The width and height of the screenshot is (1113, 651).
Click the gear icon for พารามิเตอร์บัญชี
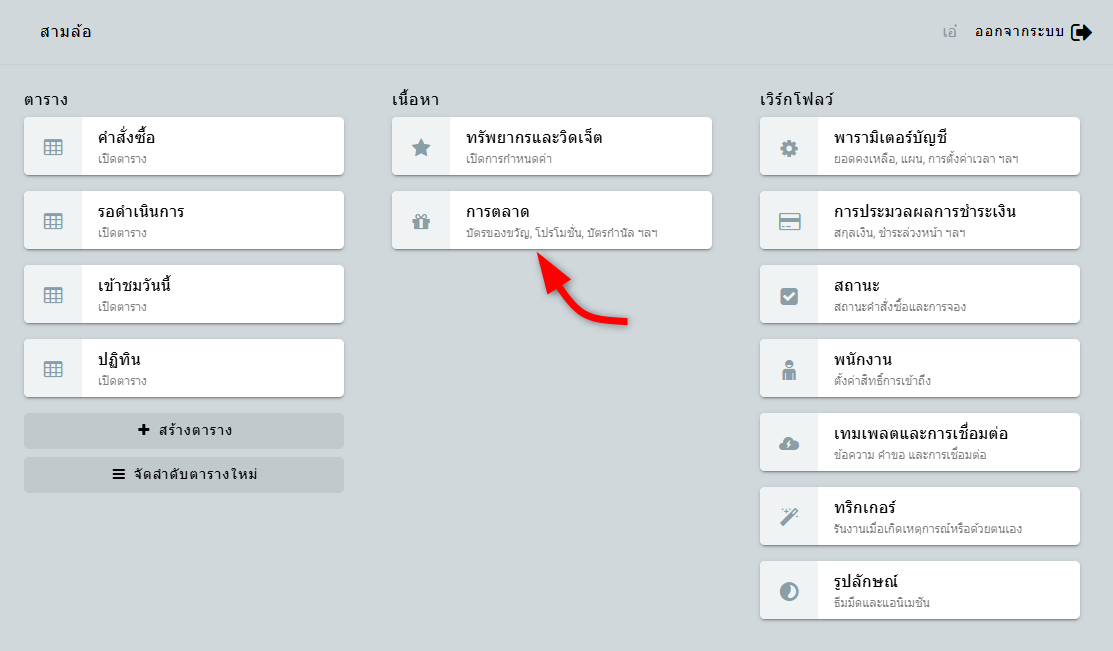coord(789,147)
